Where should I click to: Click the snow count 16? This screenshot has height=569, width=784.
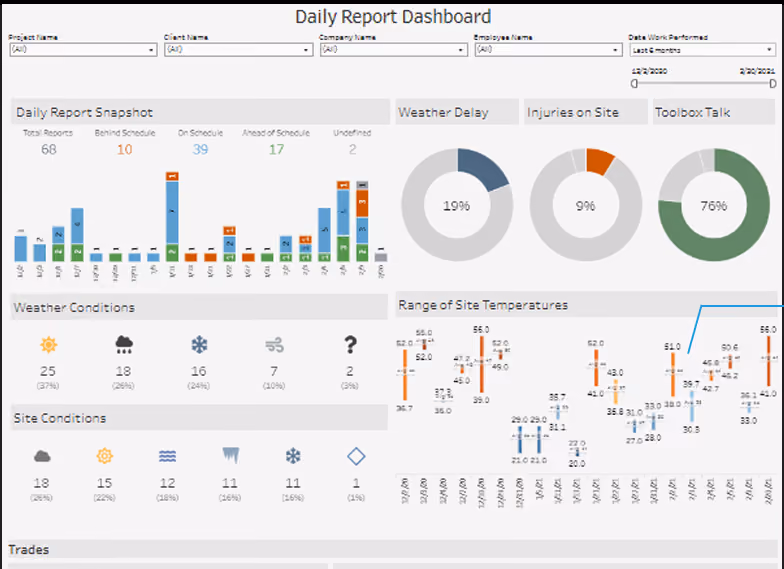pos(198,371)
